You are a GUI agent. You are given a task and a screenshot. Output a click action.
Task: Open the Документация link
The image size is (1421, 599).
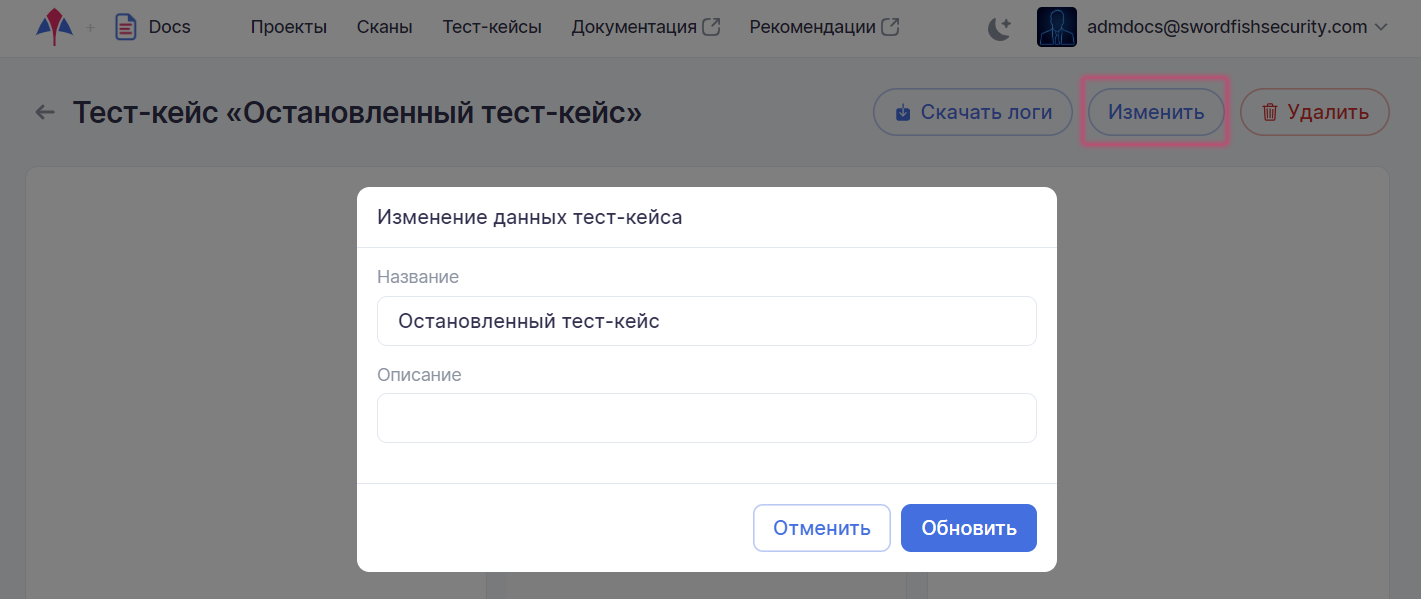tap(633, 27)
